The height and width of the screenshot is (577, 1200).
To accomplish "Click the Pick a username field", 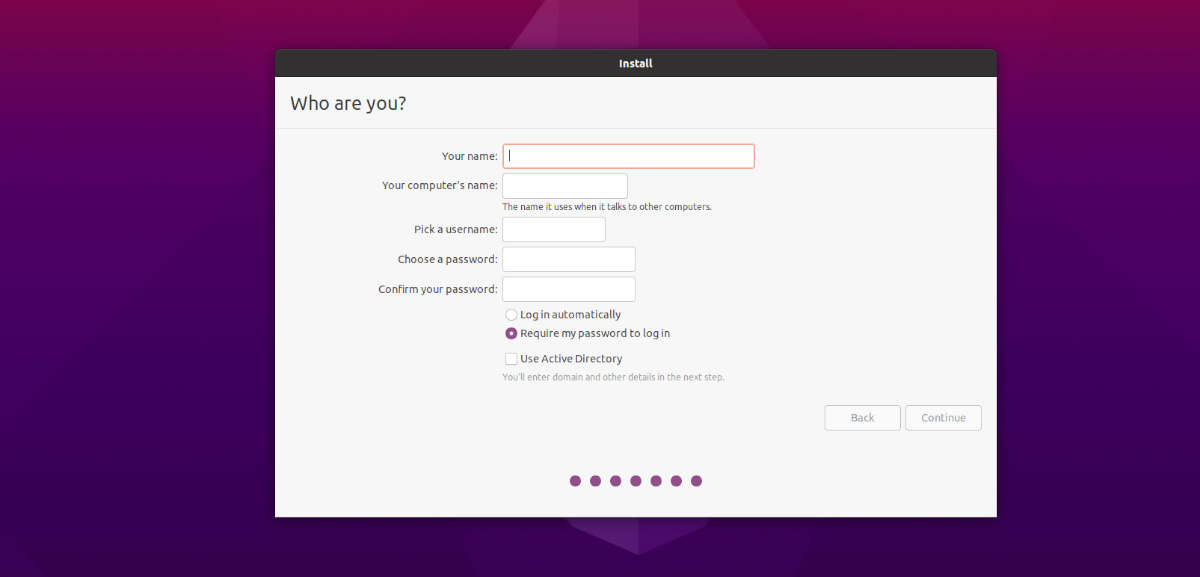I will click(x=554, y=230).
